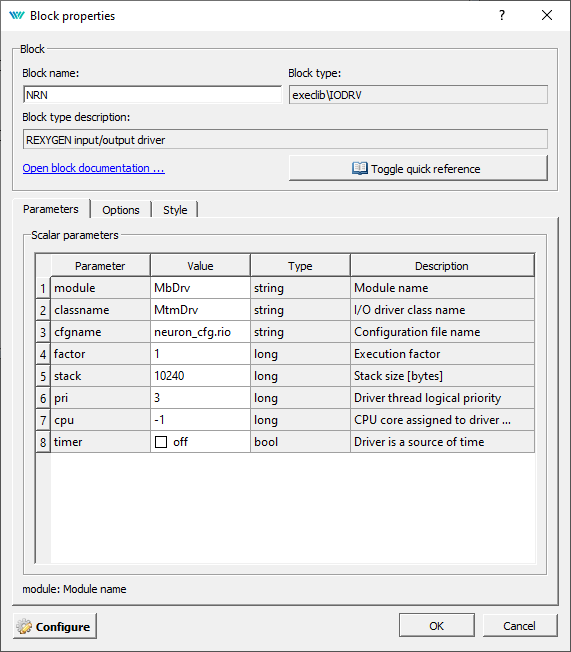Click the question mark help icon
Screen dimensions: 571x652
point(502,15)
